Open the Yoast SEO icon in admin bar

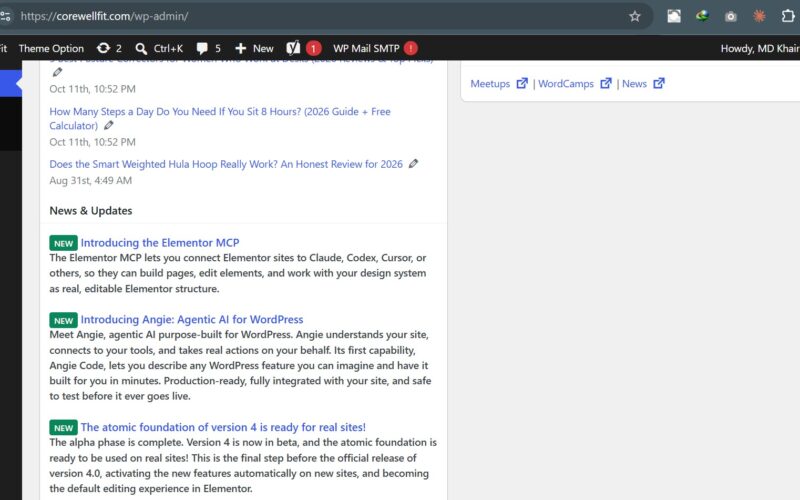click(293, 48)
